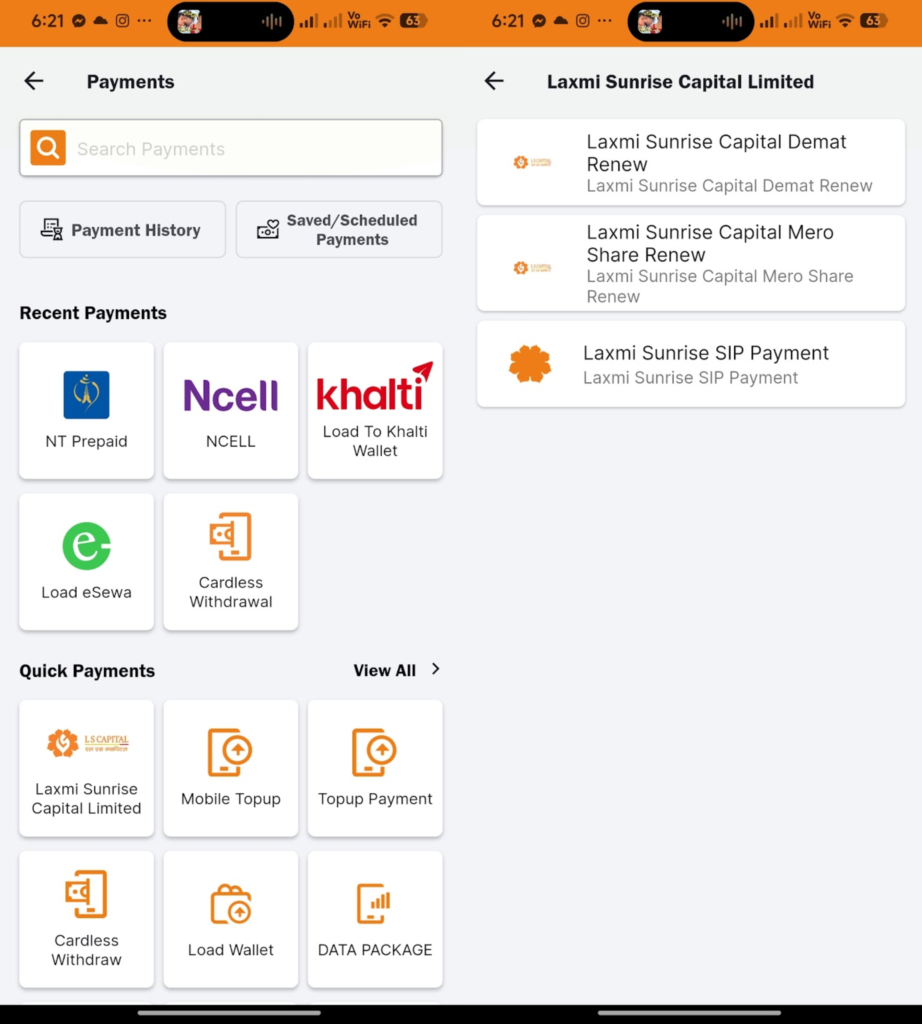Tap Messenger notification icon in left status bar
Screen dimensions: 922x1024
click(79, 21)
